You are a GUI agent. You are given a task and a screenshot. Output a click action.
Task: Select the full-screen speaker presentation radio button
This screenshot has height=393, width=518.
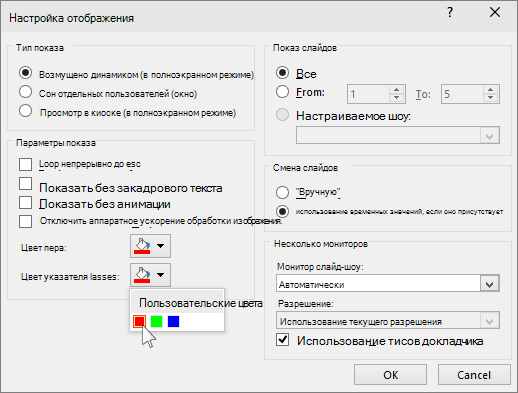(x=26, y=73)
